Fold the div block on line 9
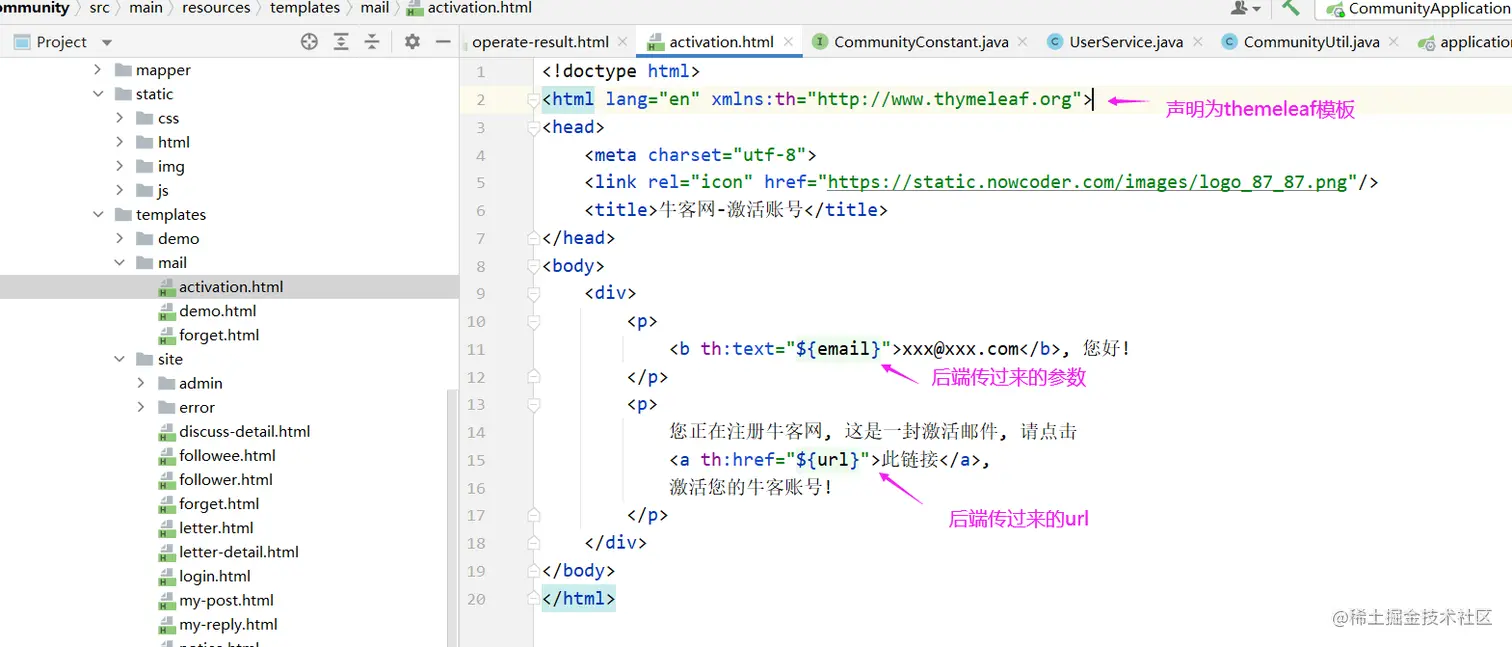This screenshot has height=647, width=1512. coord(533,294)
